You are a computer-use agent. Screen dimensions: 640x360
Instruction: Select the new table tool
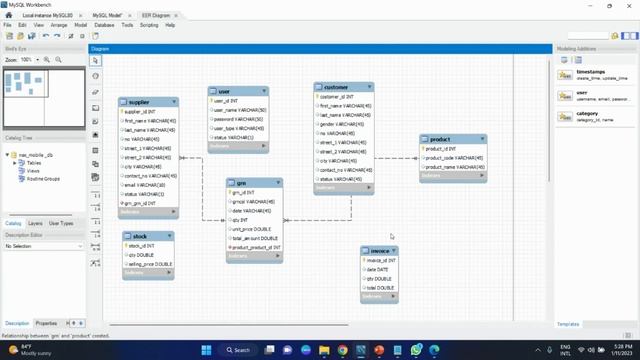(x=96, y=151)
